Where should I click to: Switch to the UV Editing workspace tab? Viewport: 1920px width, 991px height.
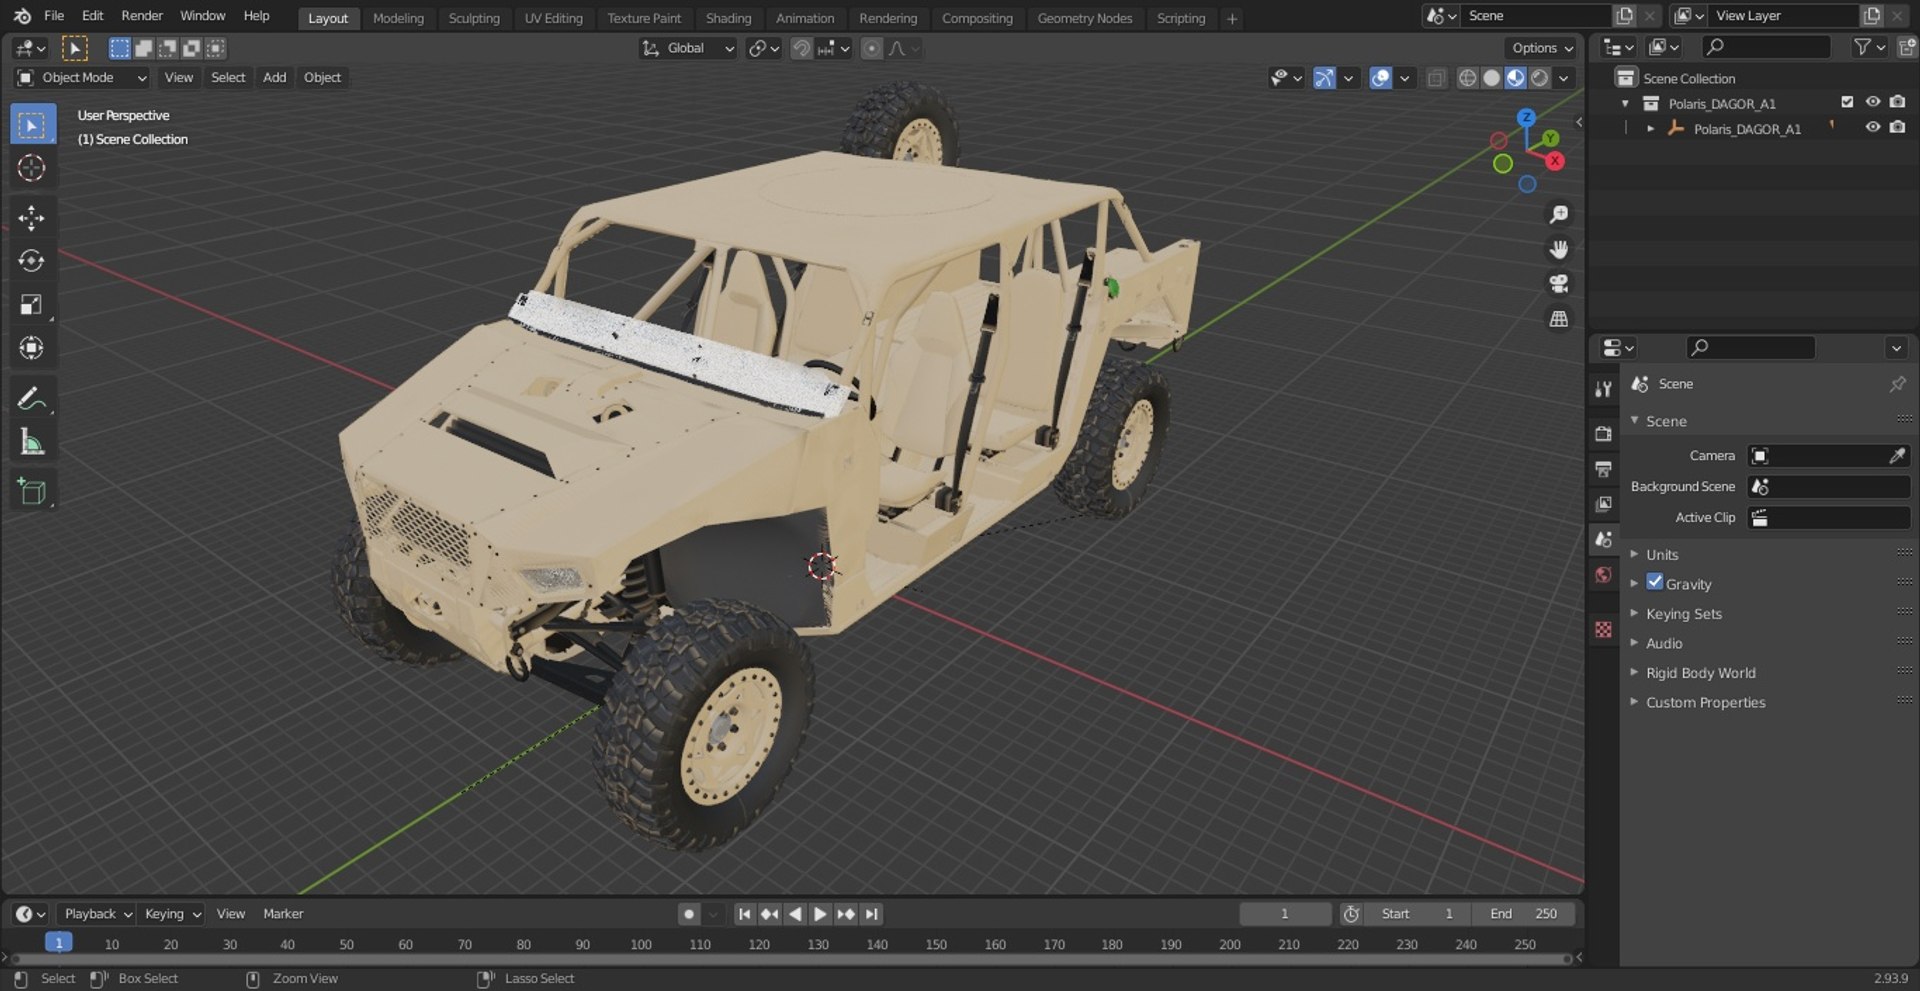(x=553, y=18)
